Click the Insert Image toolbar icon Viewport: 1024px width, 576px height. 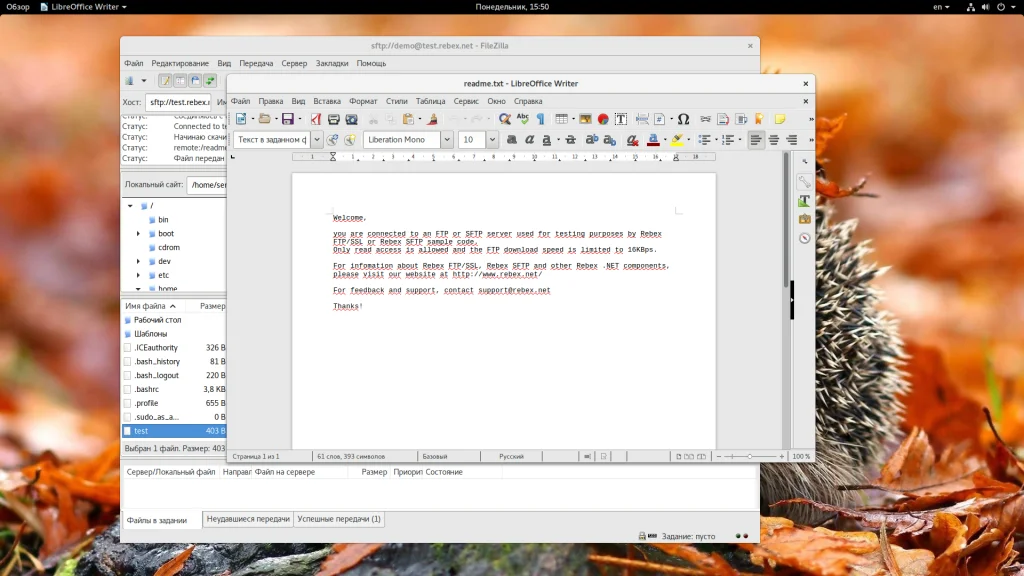pos(586,120)
